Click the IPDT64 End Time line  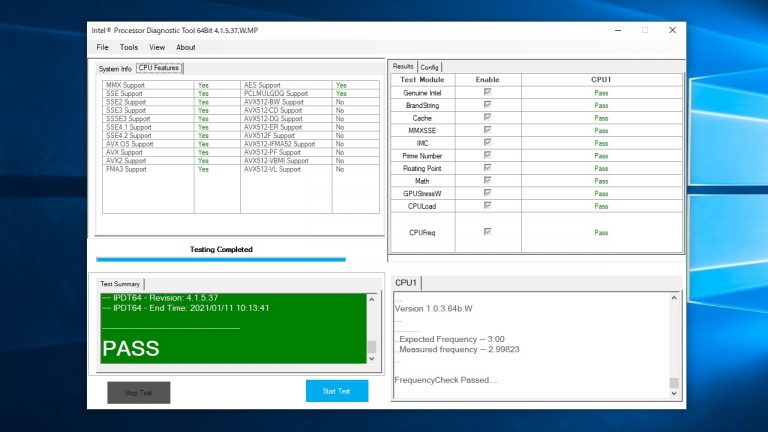coord(186,308)
